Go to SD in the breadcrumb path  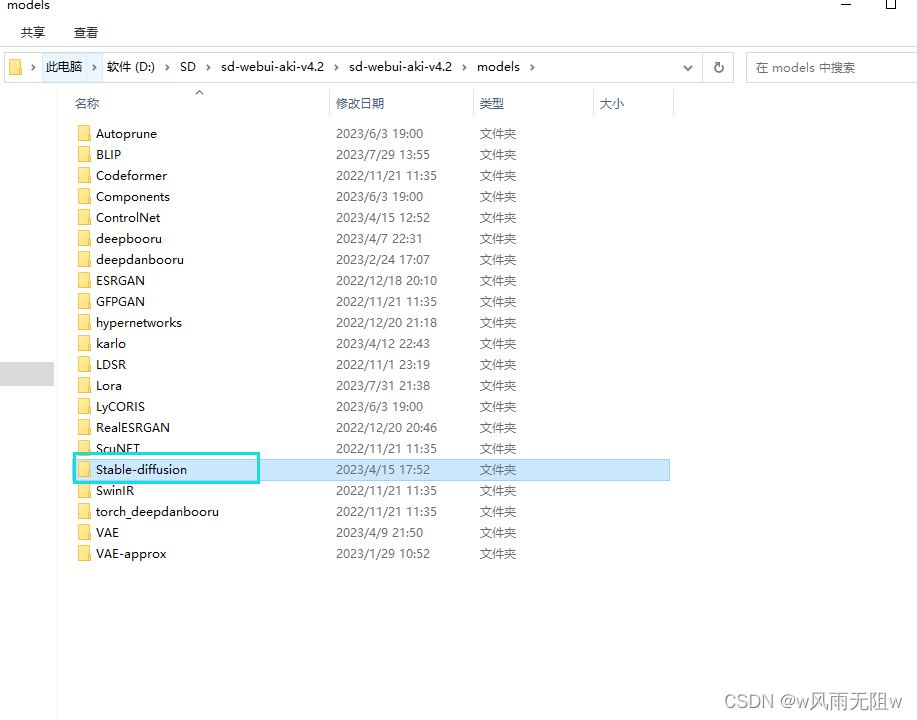(188, 67)
